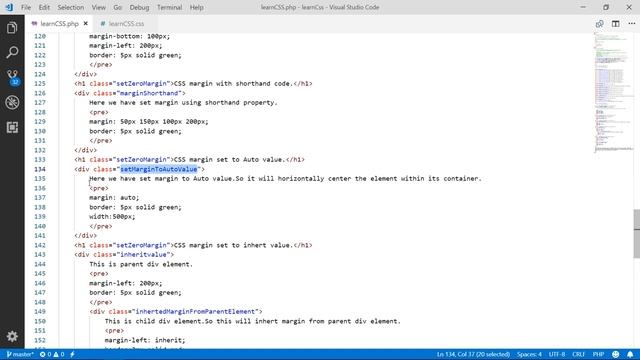Click 'margin-left: inherit;' on line 152
The height and width of the screenshot is (360, 640).
(x=145, y=340)
